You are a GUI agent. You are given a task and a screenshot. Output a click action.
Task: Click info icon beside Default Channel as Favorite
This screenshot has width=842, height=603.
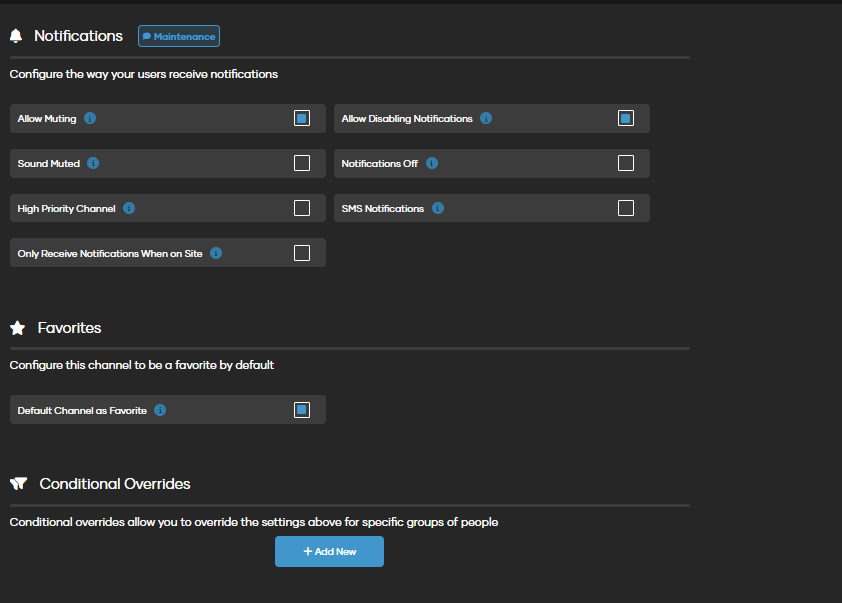pyautogui.click(x=160, y=410)
